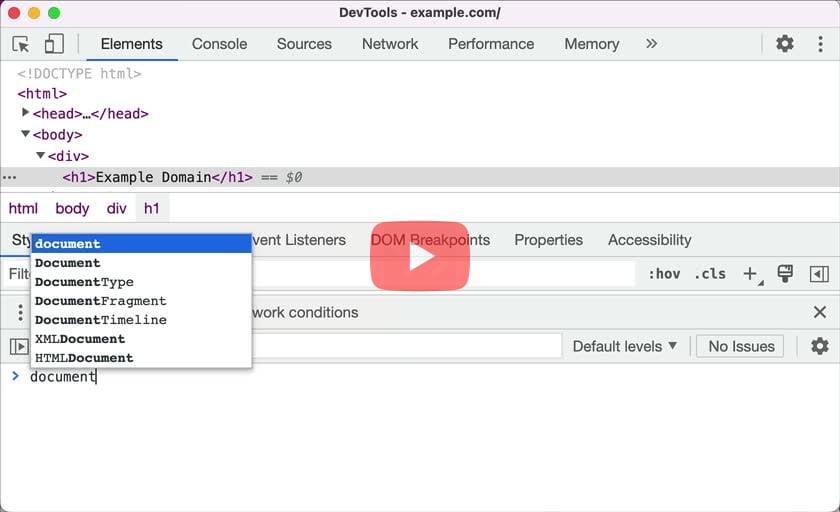Select html in the breadcrumb bar
The width and height of the screenshot is (840, 512).
click(x=23, y=208)
